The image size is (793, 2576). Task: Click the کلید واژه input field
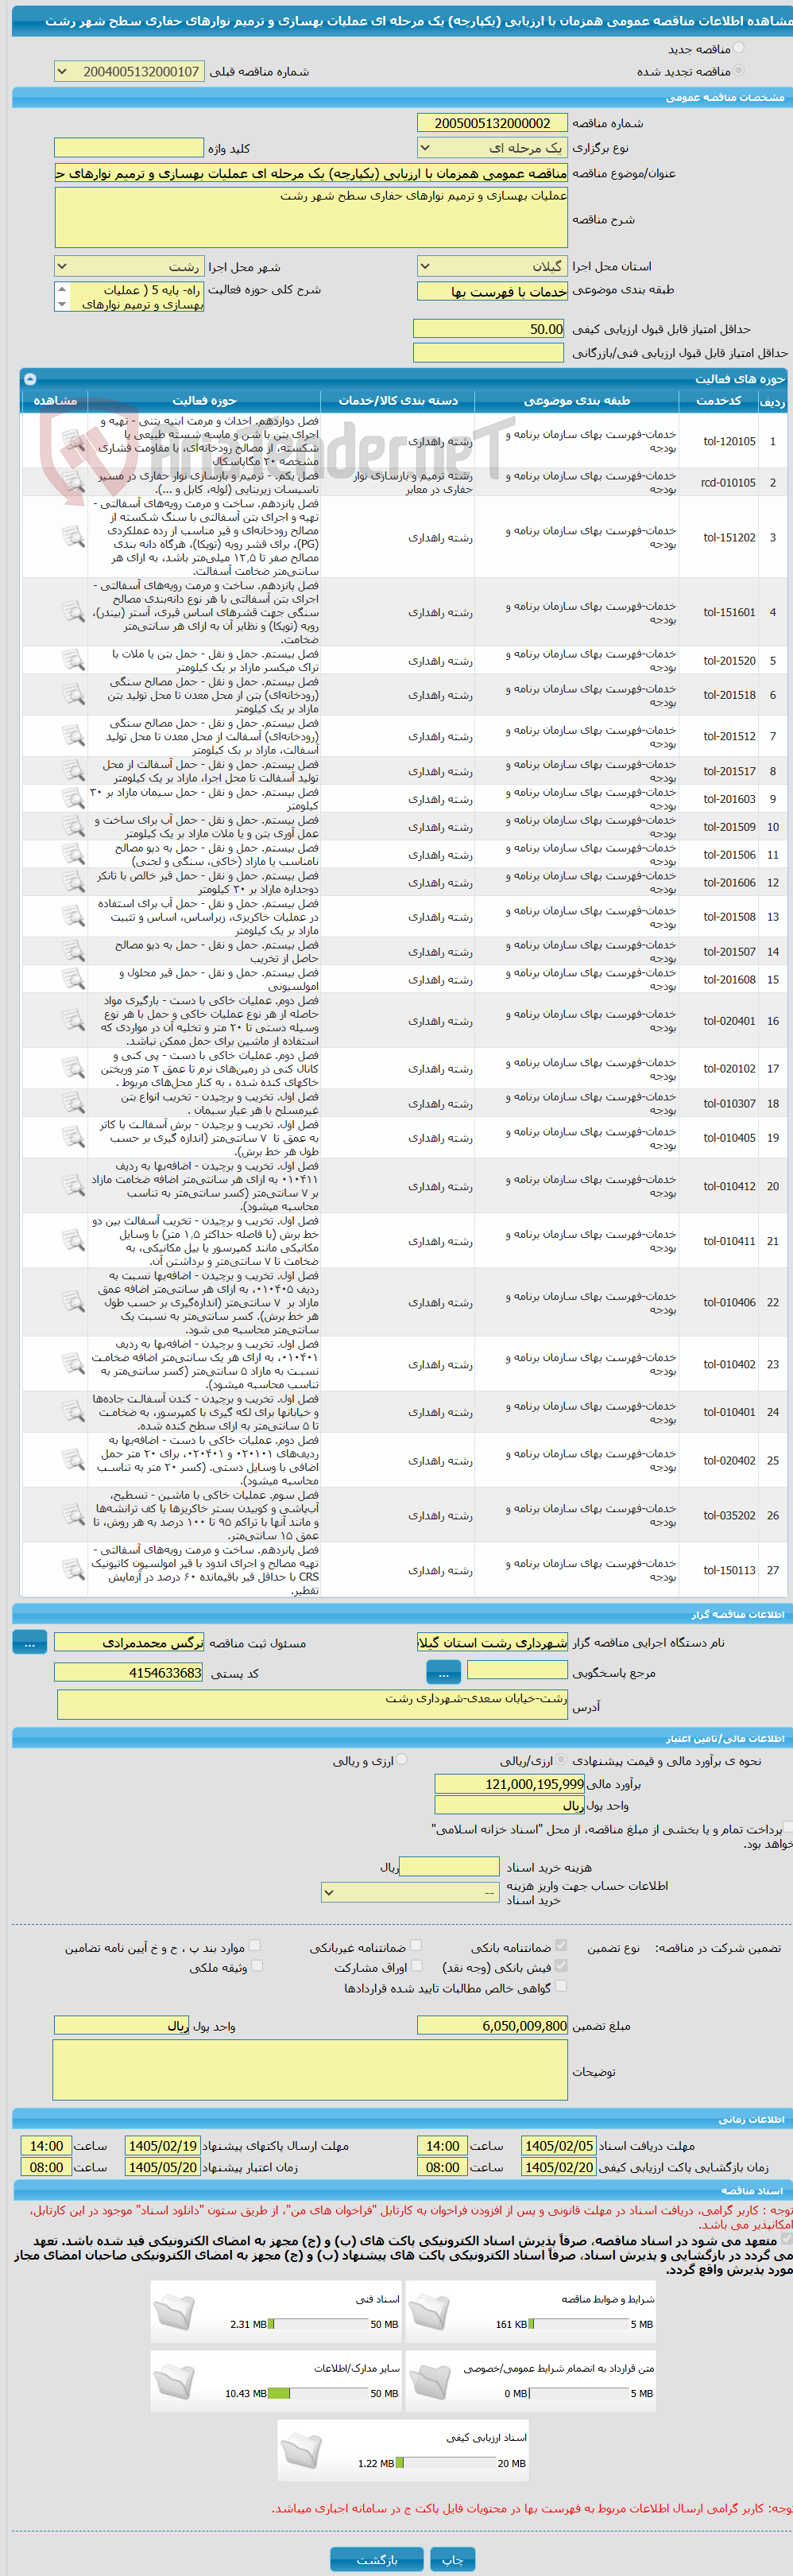(x=129, y=148)
